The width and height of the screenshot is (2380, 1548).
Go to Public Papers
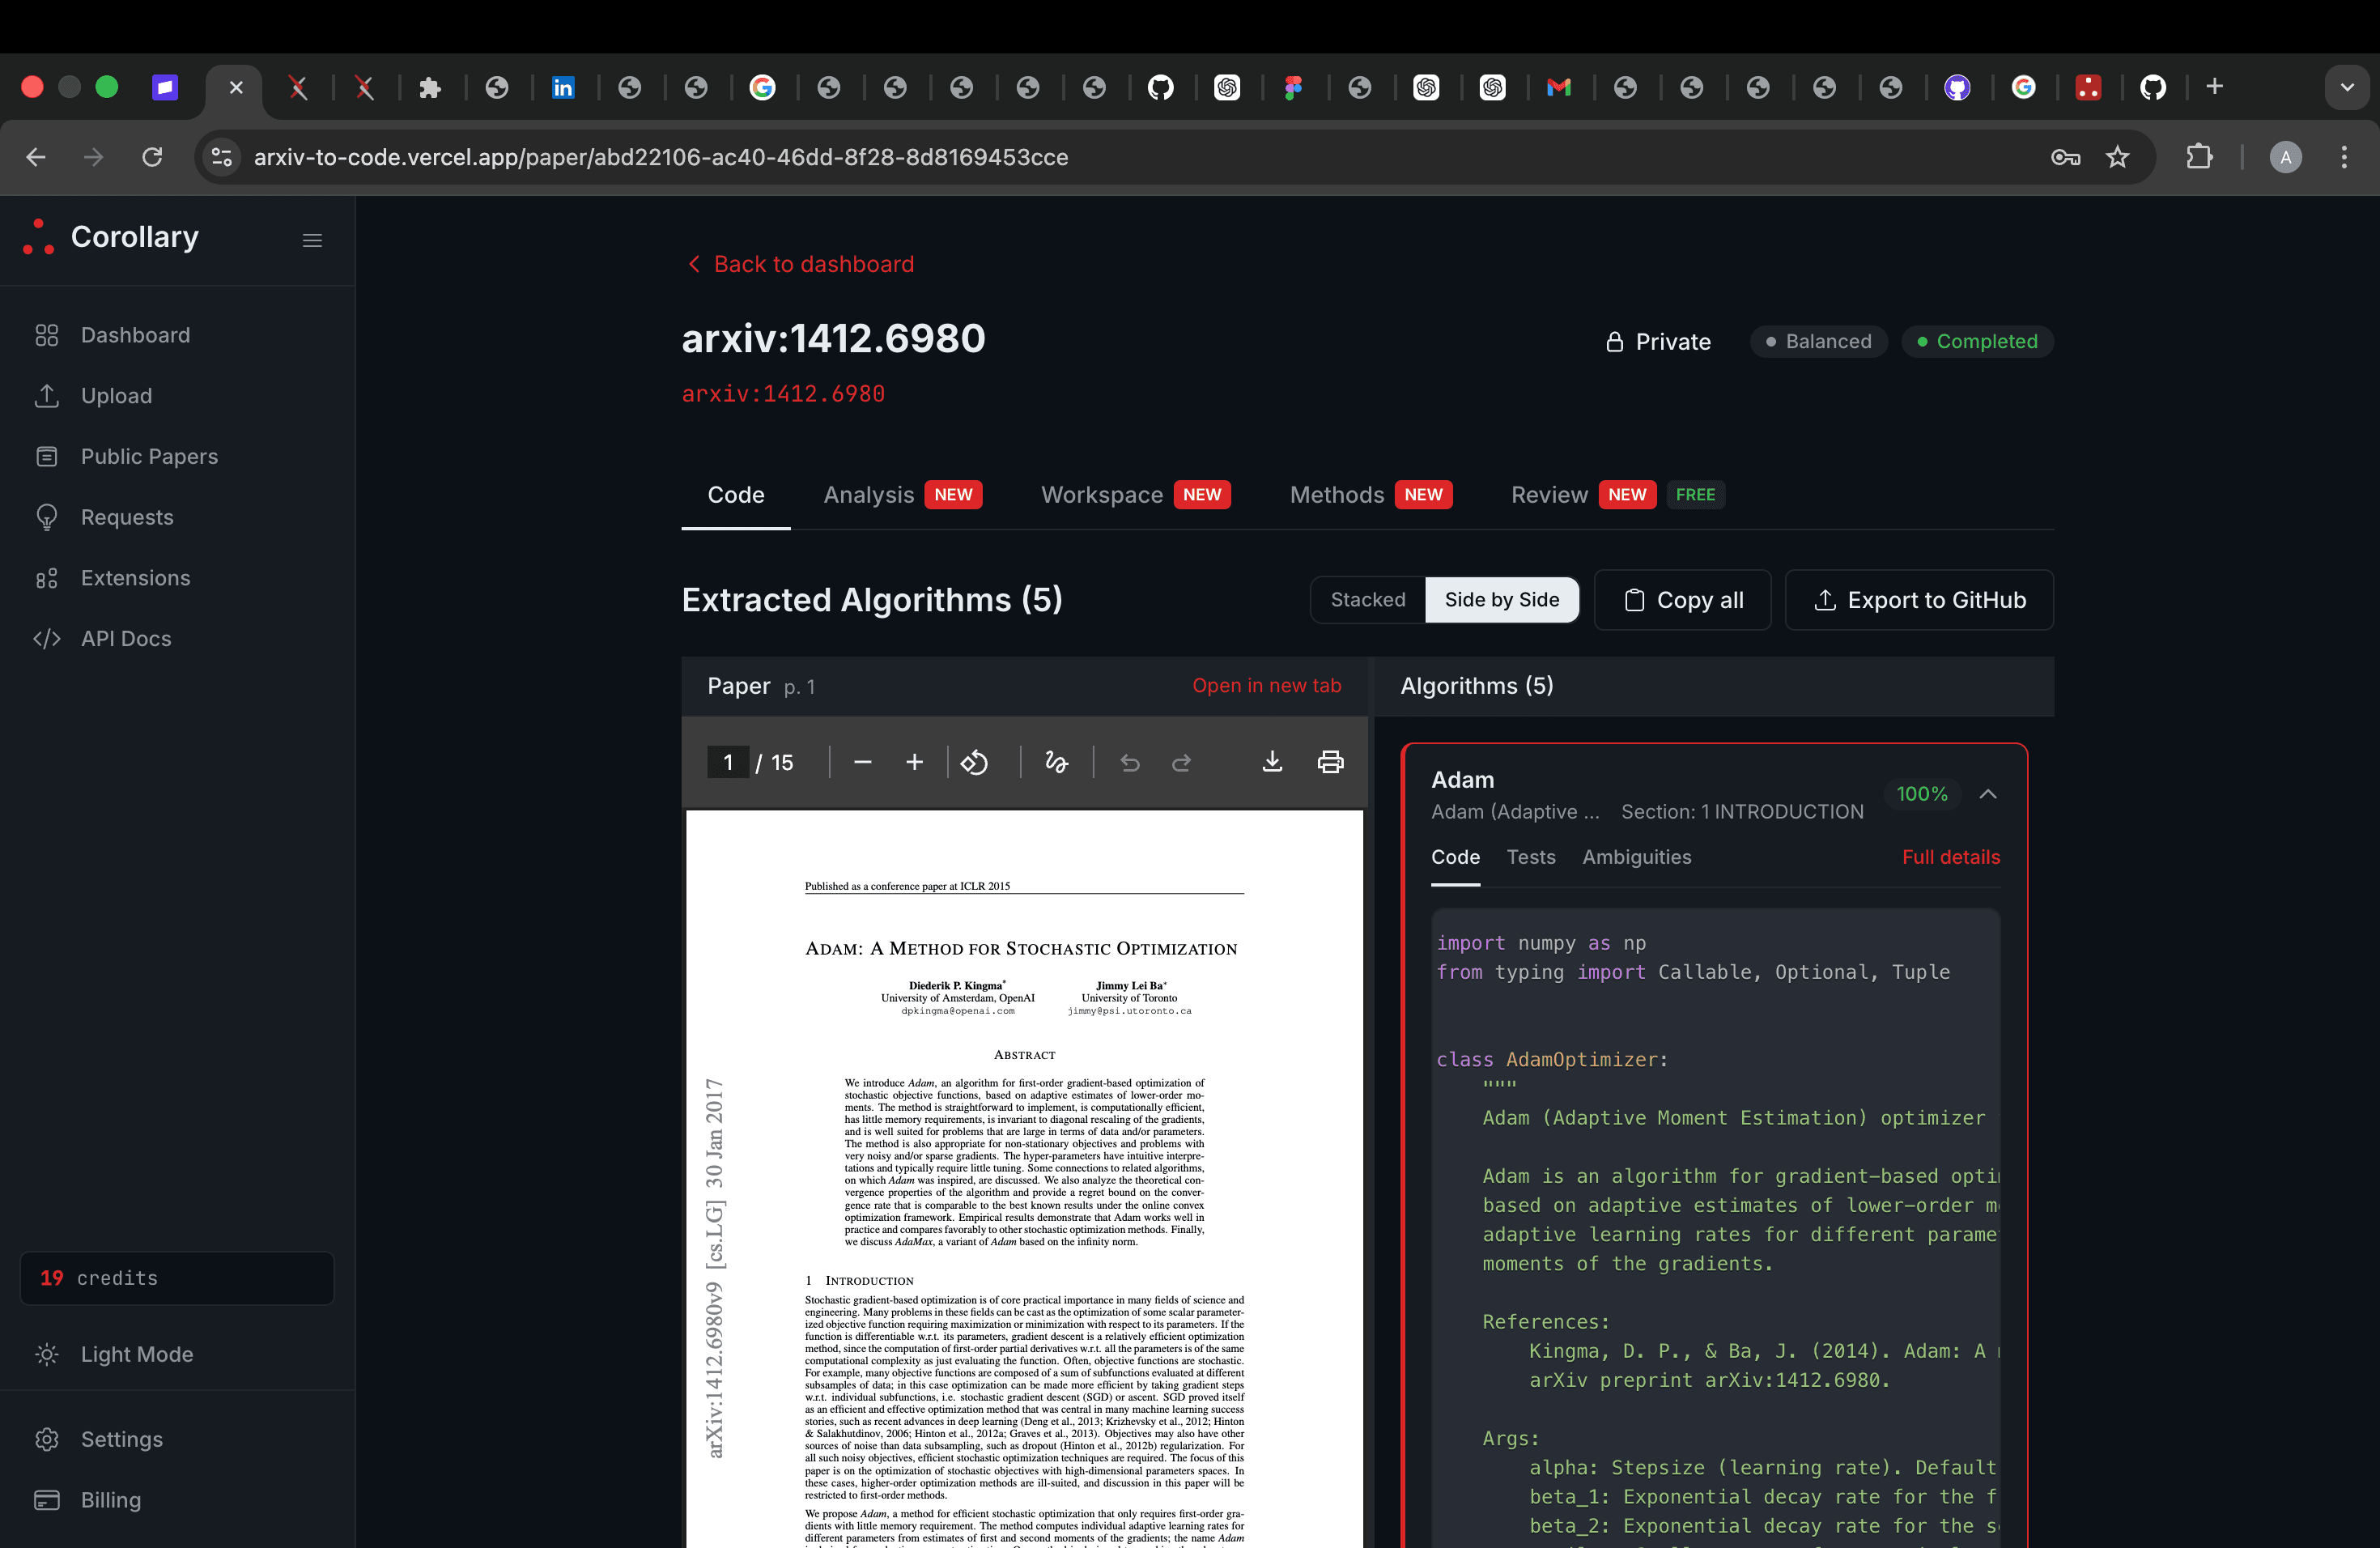(x=149, y=456)
